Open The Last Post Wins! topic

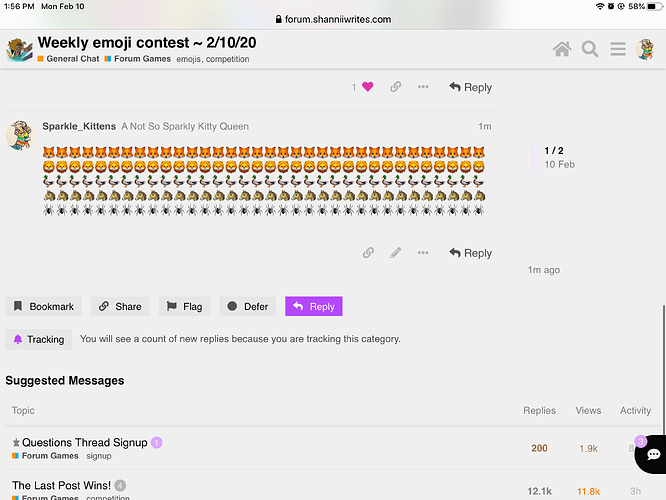click(x=62, y=485)
